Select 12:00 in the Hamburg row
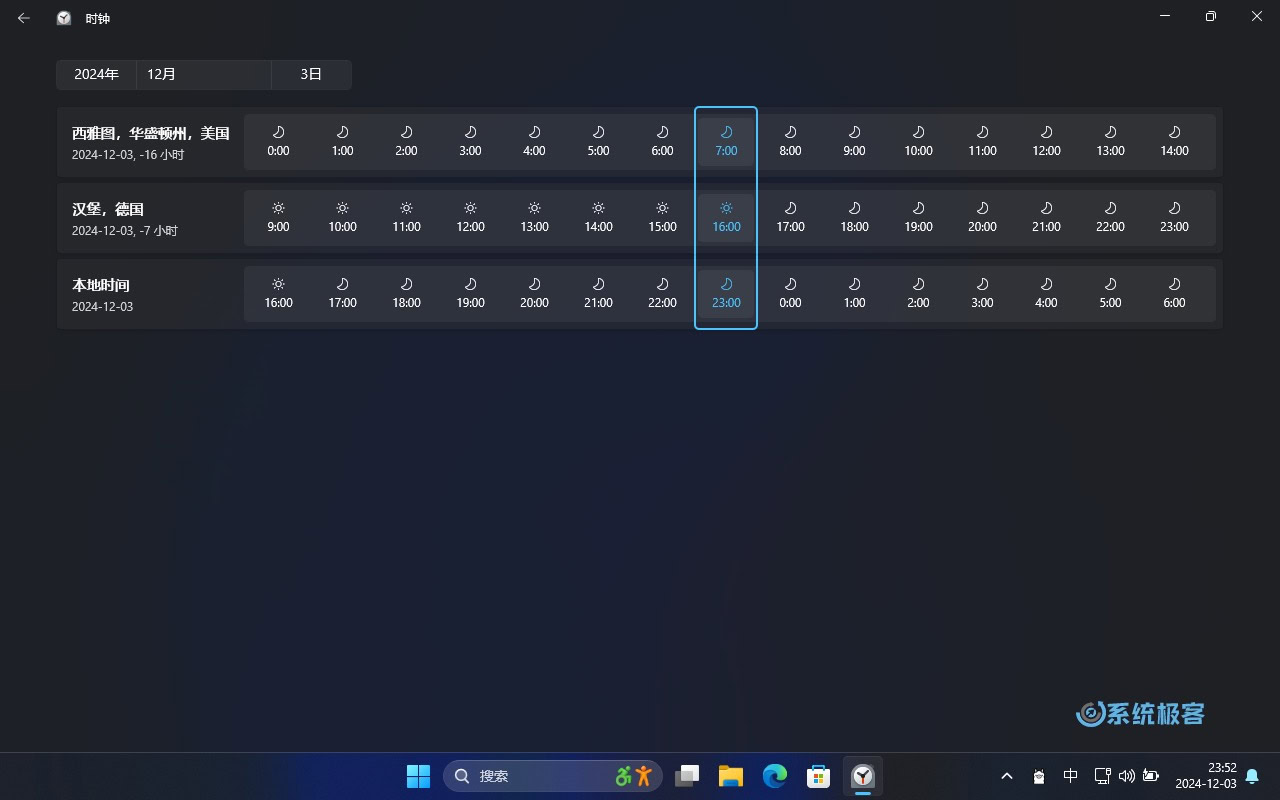This screenshot has width=1280, height=800. pos(470,218)
